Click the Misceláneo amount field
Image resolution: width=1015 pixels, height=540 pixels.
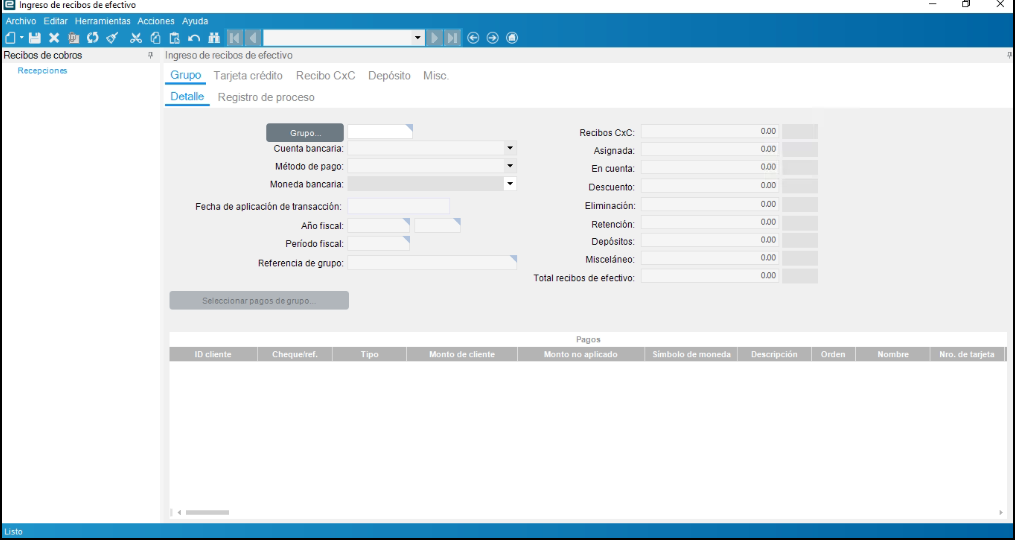pos(710,258)
